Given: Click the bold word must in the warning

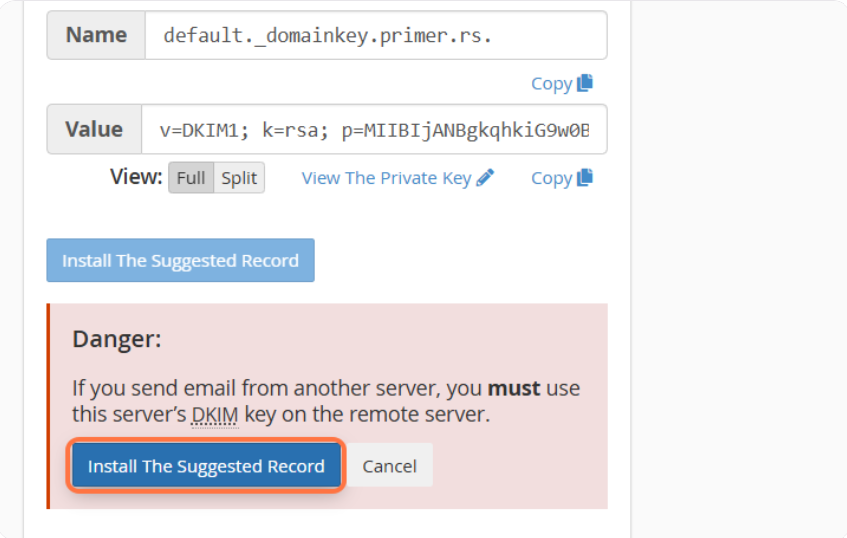Looking at the screenshot, I should [x=514, y=388].
